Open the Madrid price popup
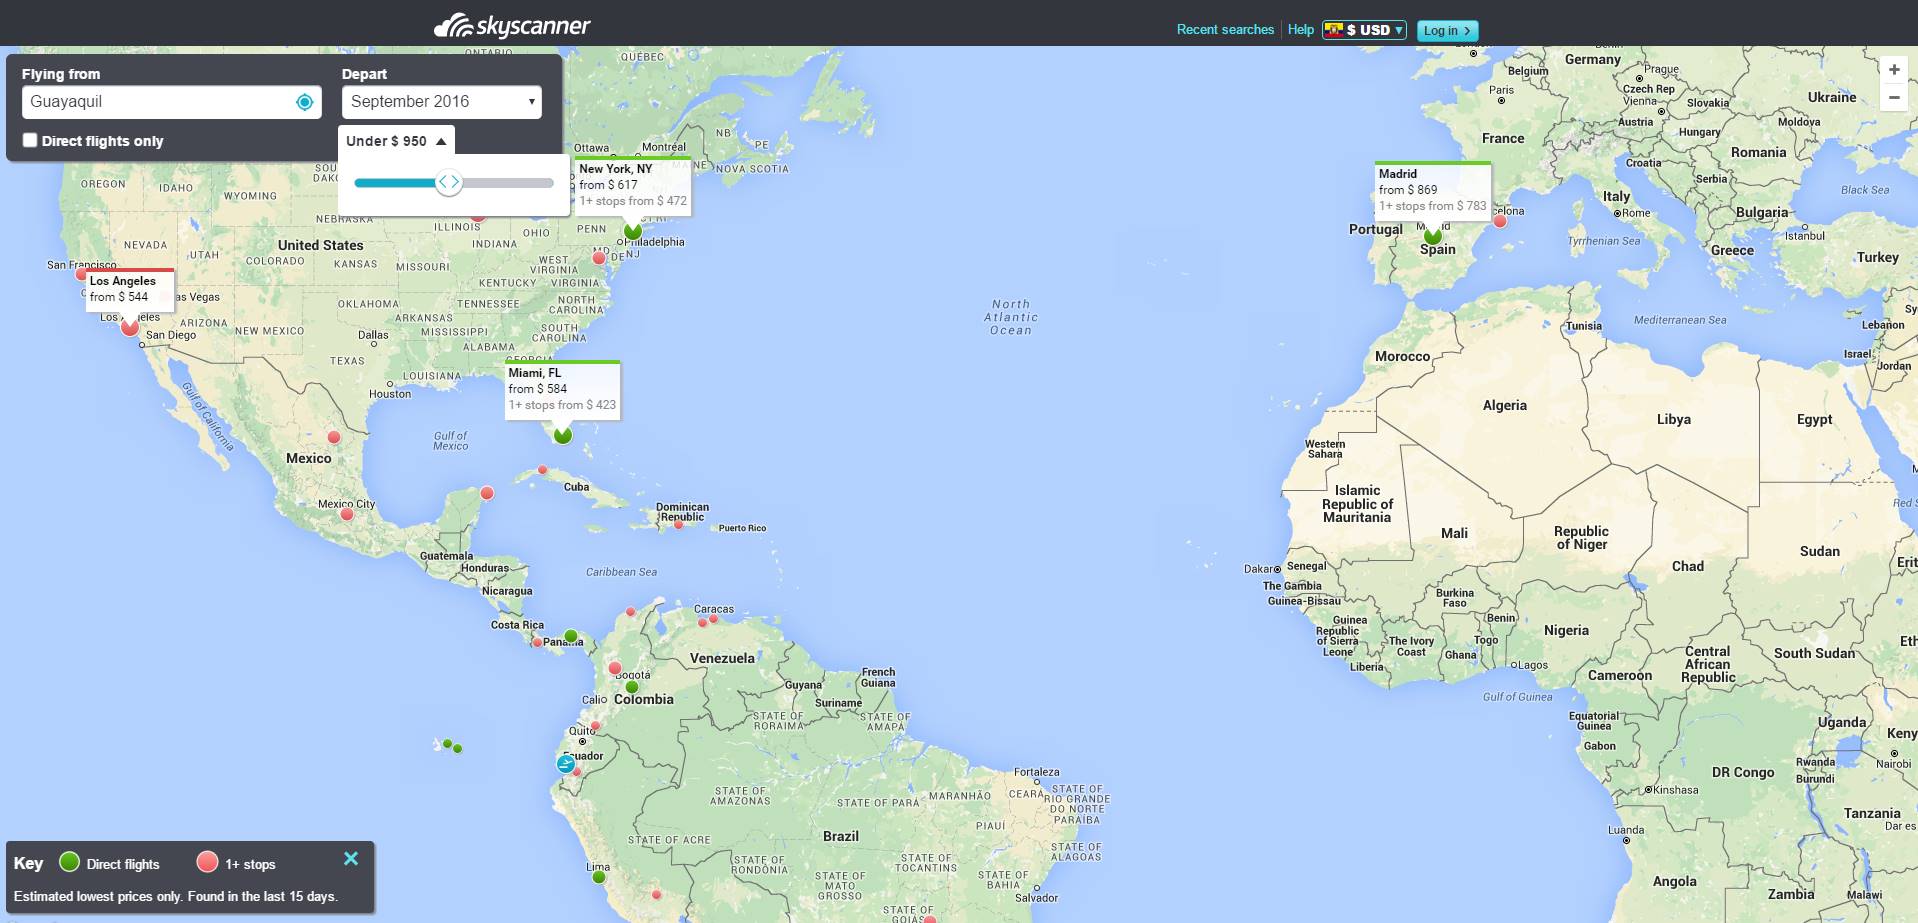Screen dimensions: 1918x923 [x=1433, y=190]
